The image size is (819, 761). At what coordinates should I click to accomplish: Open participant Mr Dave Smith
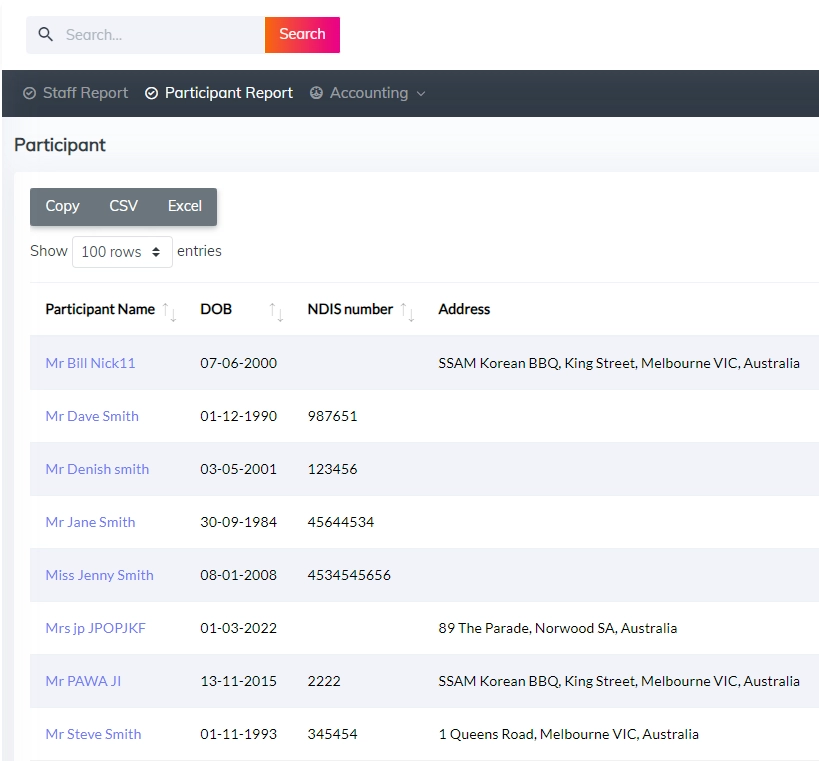point(92,416)
